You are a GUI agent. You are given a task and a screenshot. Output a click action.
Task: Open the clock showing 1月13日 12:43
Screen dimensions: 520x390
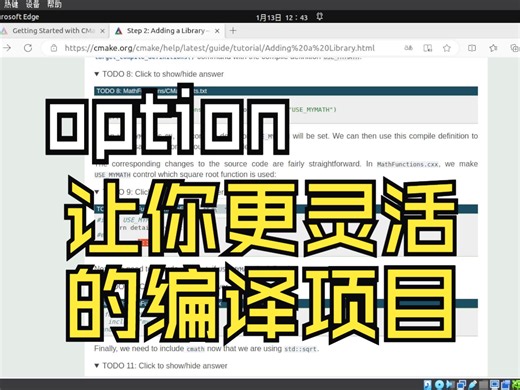point(282,17)
